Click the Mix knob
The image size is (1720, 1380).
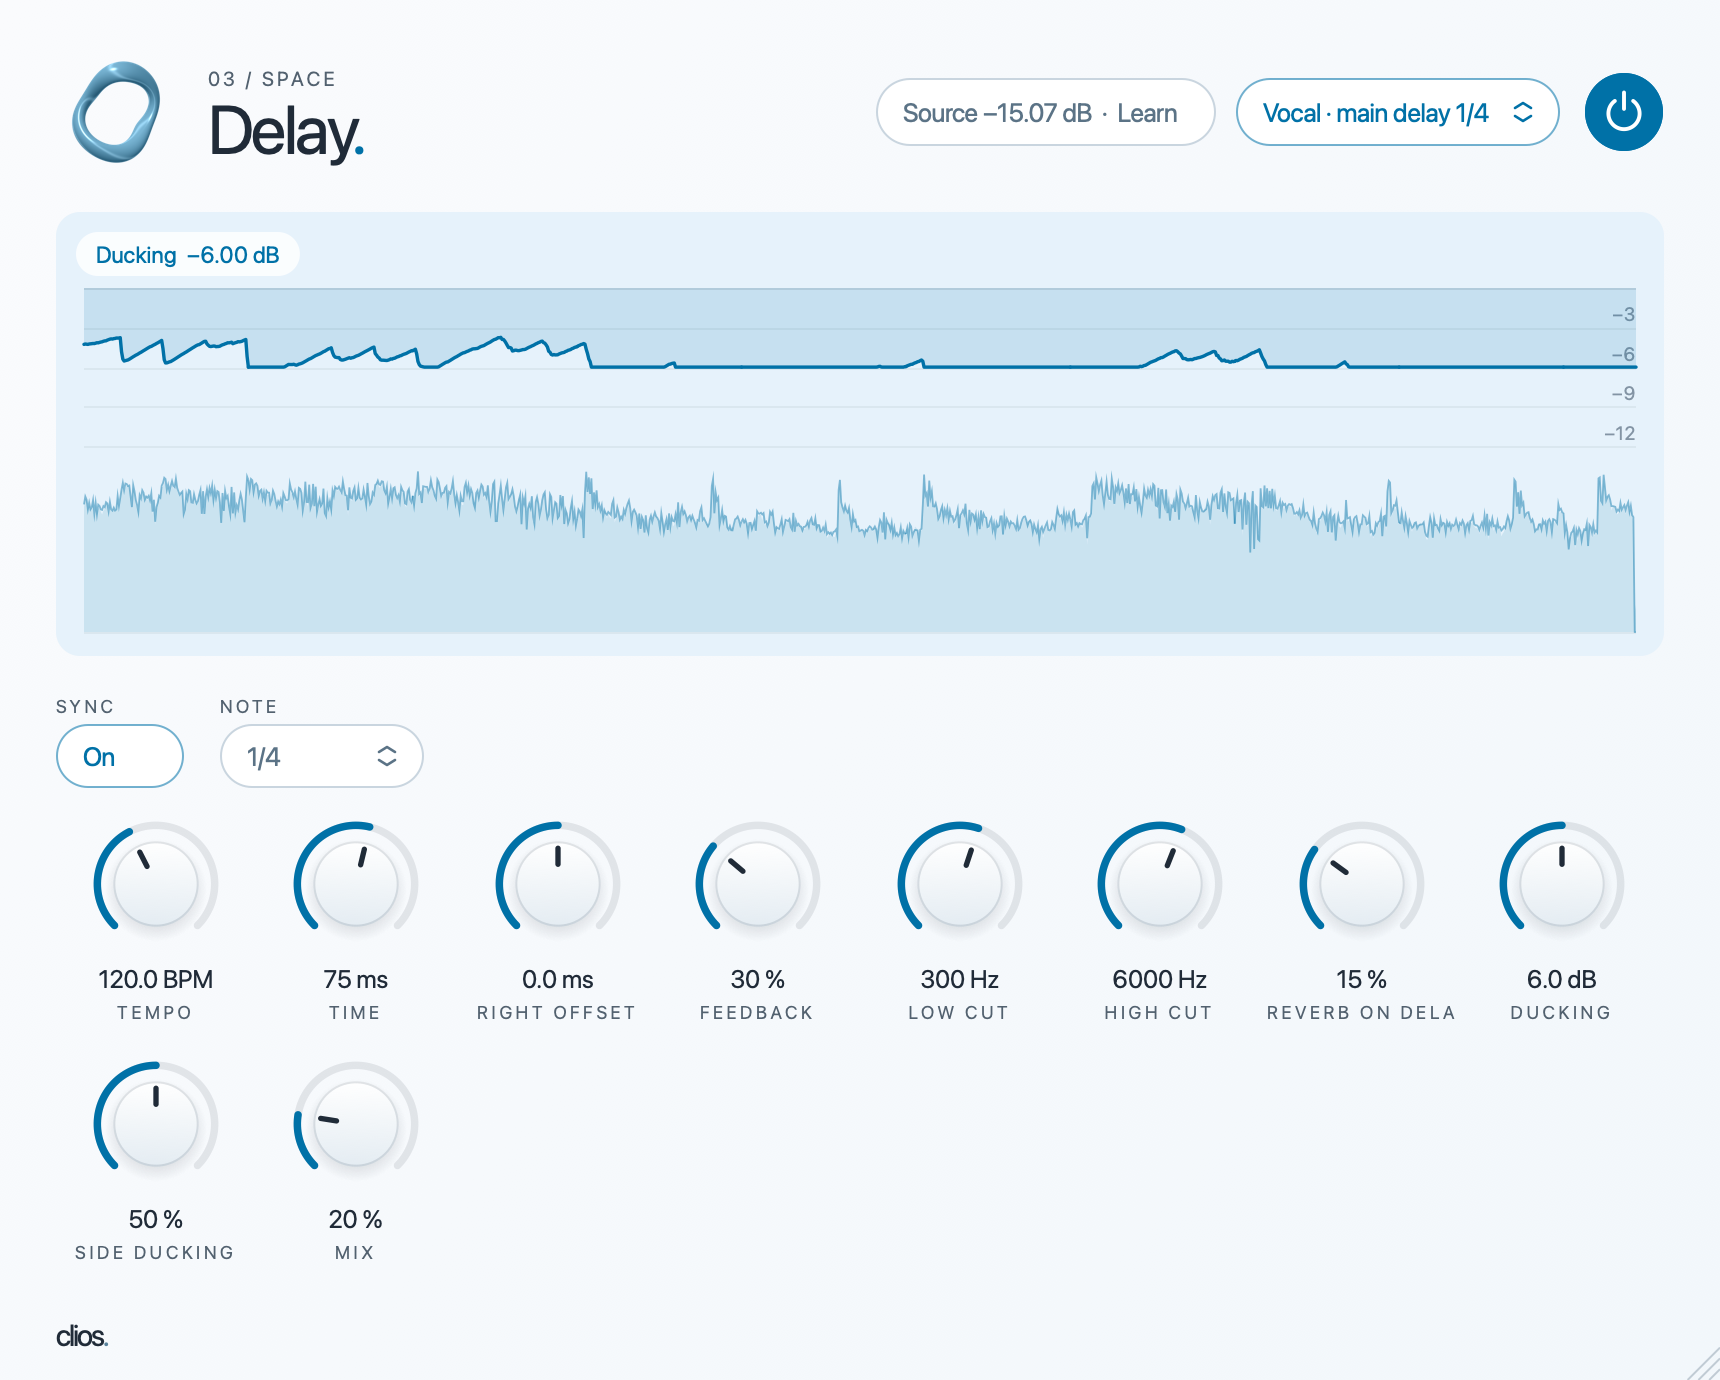pos(356,1124)
